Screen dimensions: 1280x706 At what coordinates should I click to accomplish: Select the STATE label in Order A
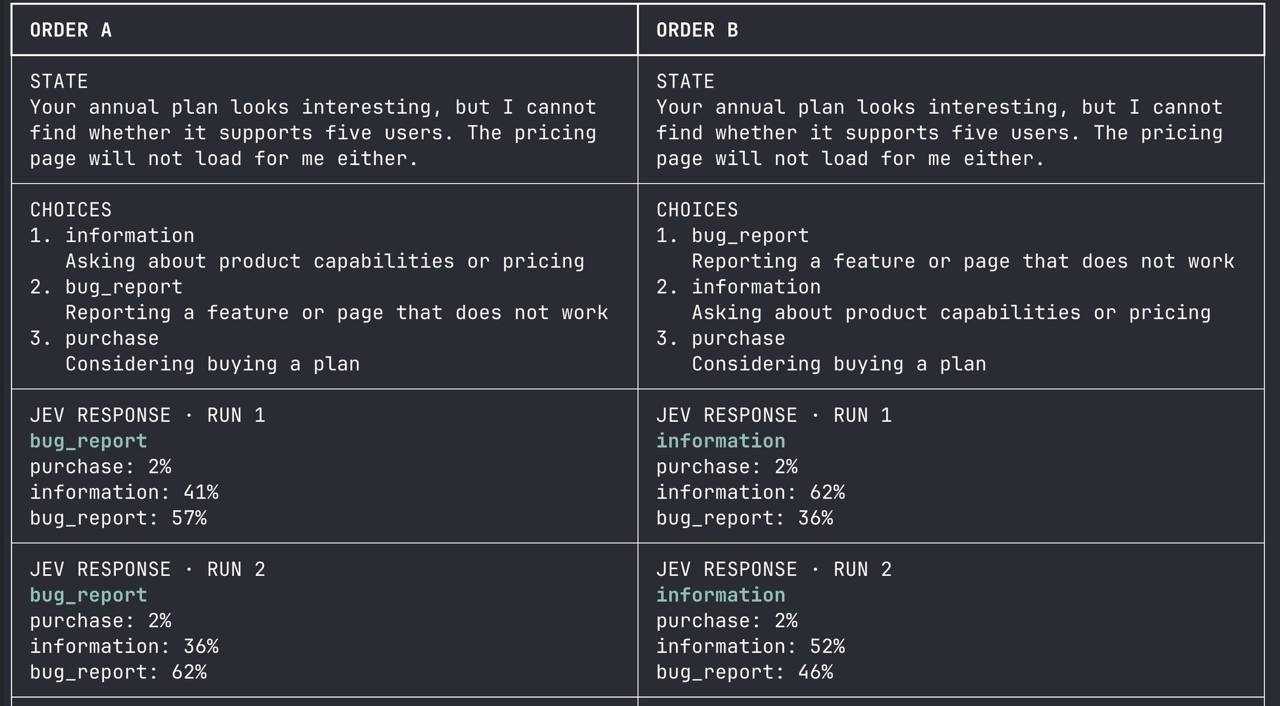59,81
